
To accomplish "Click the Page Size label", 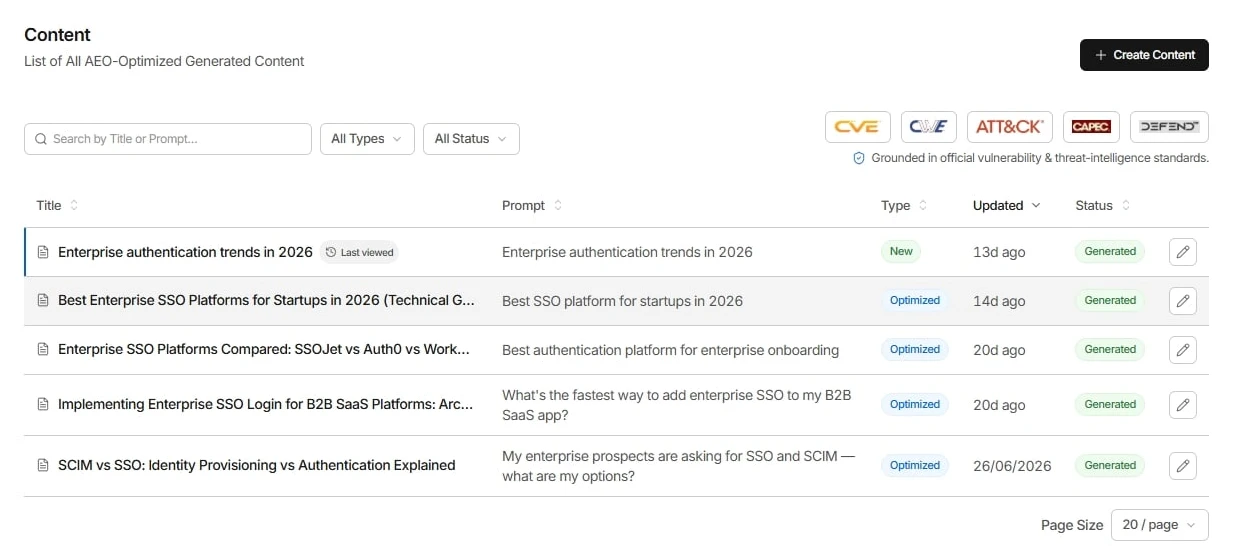I will [x=1072, y=525].
